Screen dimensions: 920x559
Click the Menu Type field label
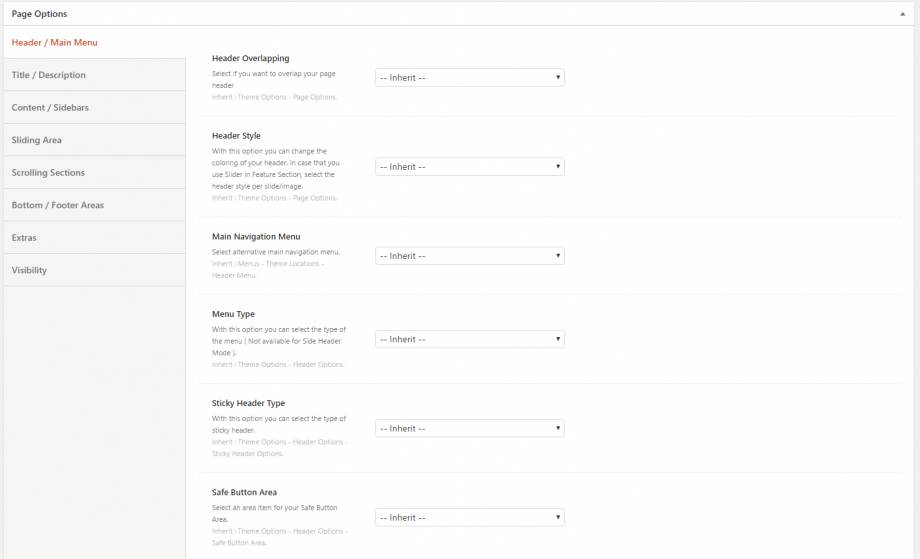(233, 314)
